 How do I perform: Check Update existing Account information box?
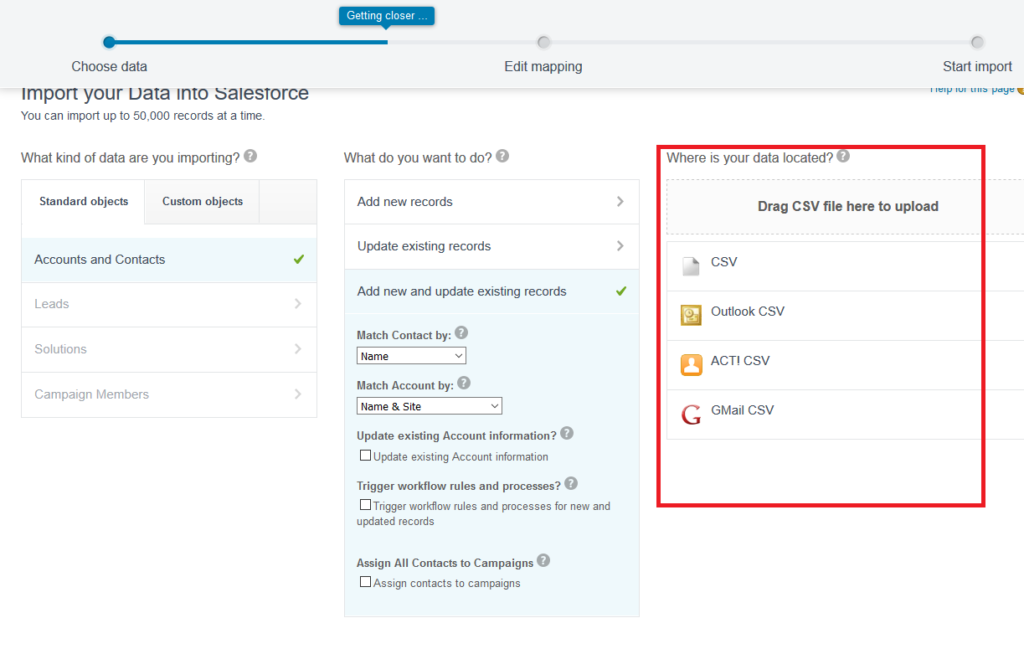[365, 455]
